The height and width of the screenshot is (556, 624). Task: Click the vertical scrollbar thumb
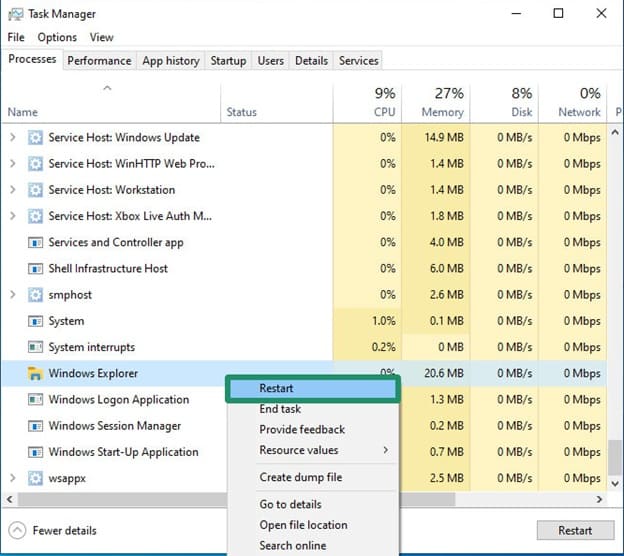615,457
